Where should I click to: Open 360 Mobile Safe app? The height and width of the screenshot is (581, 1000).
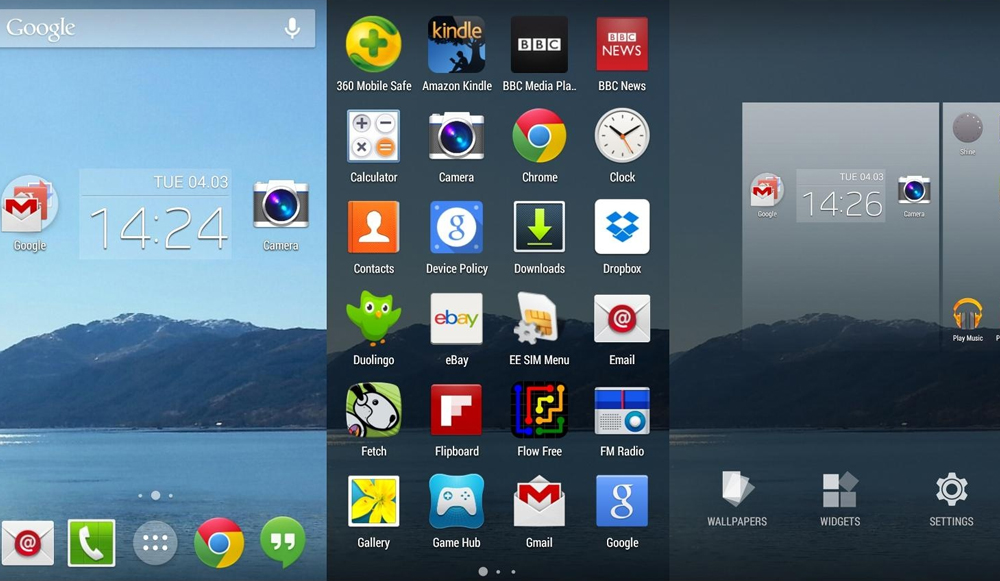coord(374,45)
